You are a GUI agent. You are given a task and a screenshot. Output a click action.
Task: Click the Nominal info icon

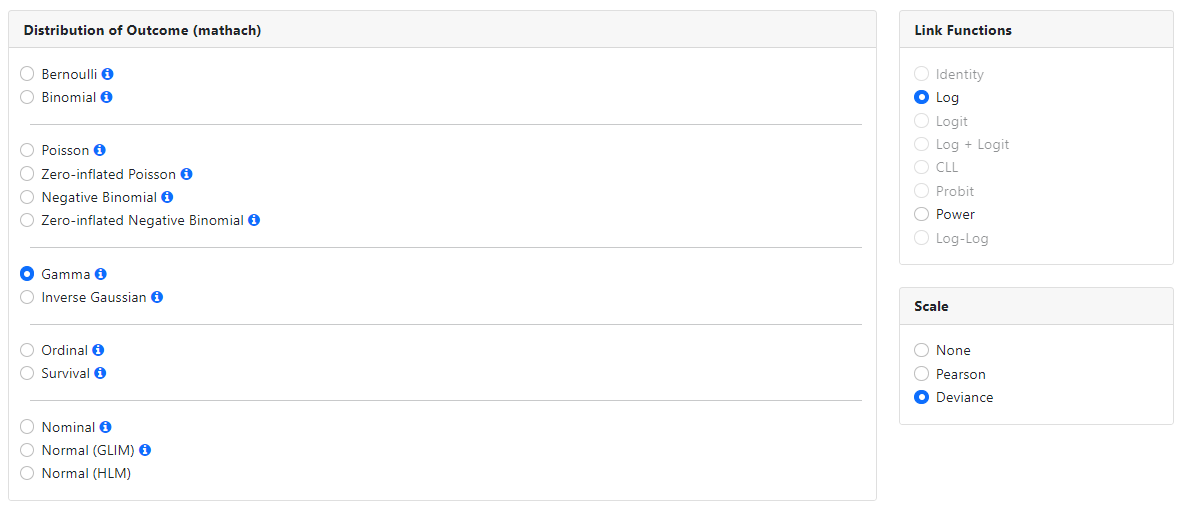click(x=106, y=427)
